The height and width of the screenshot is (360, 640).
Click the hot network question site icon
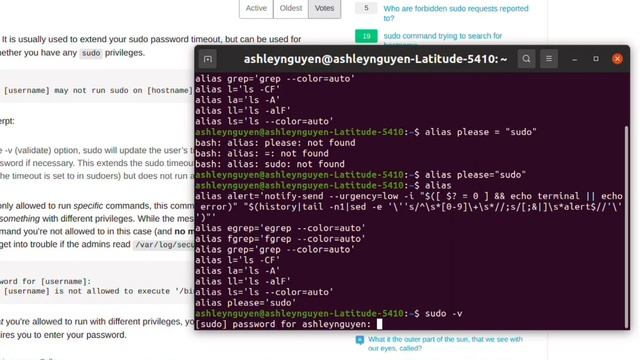360,340
